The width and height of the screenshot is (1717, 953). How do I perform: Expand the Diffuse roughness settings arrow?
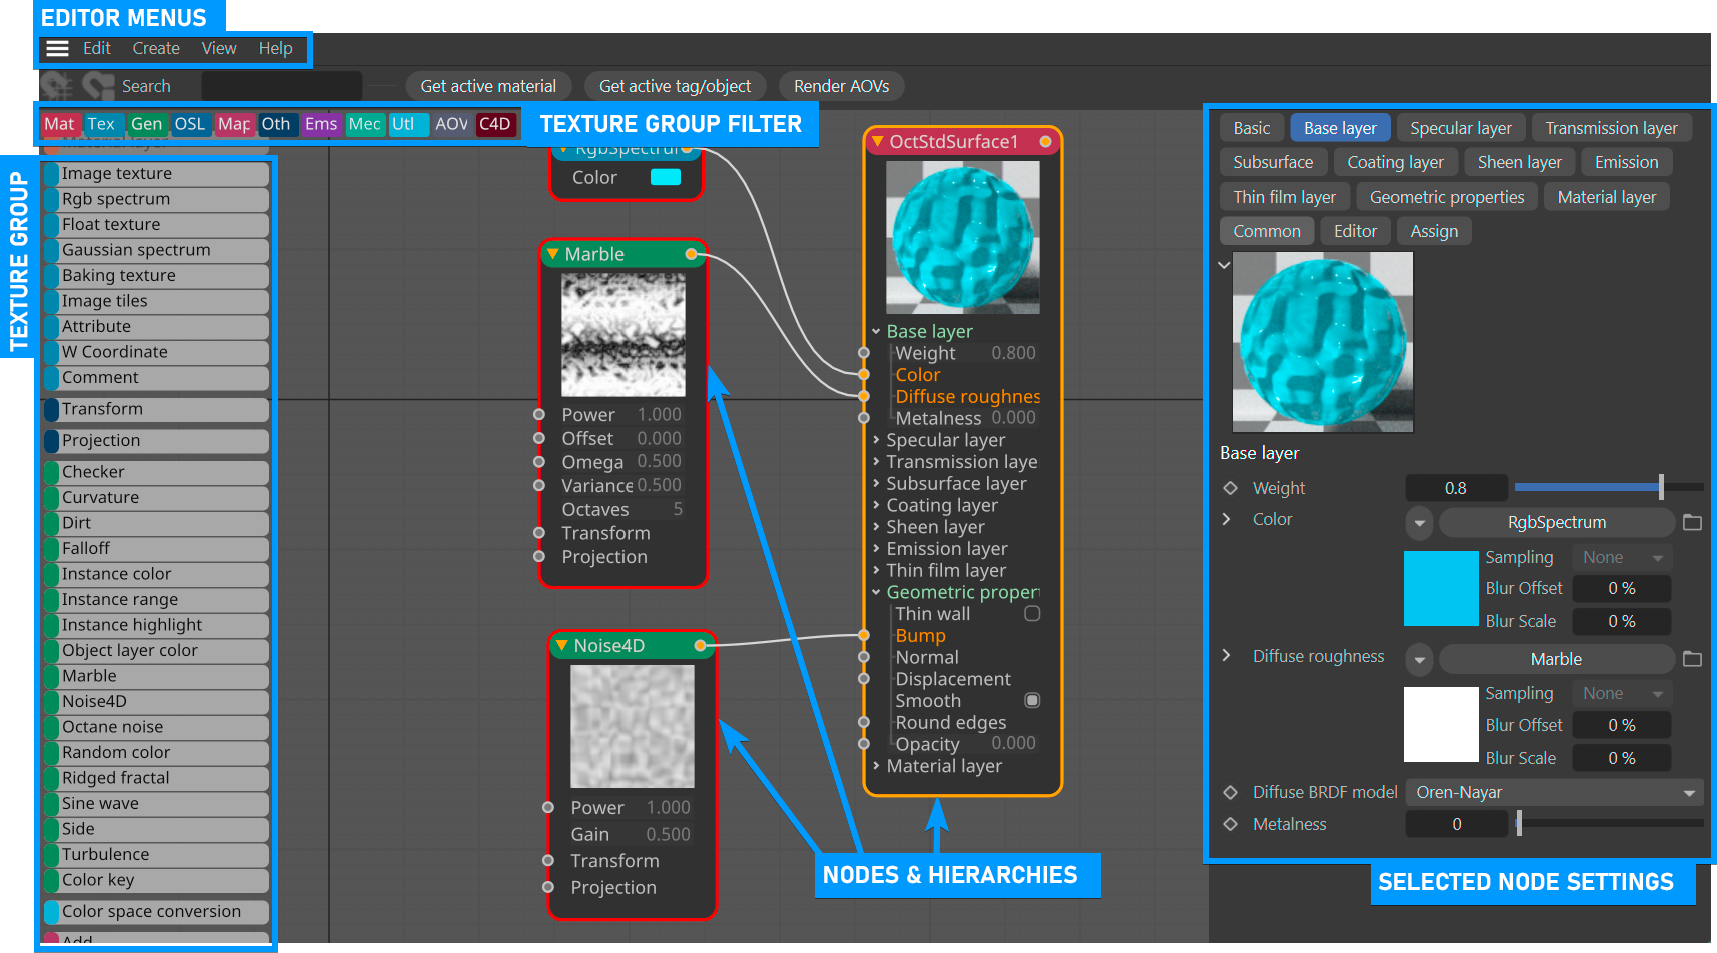[x=1227, y=656]
